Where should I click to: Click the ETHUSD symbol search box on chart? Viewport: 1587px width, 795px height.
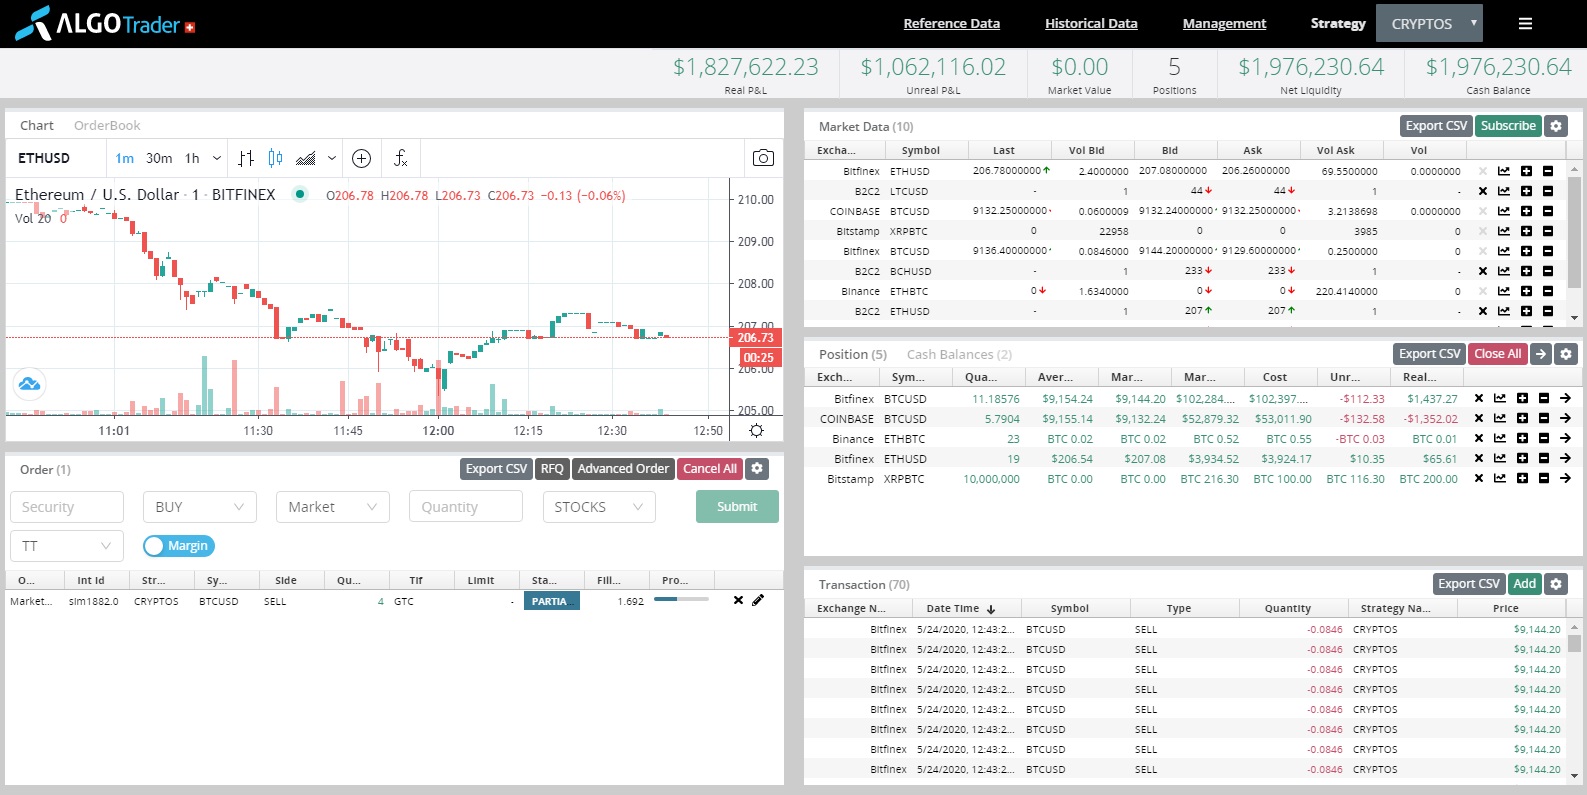coord(56,158)
